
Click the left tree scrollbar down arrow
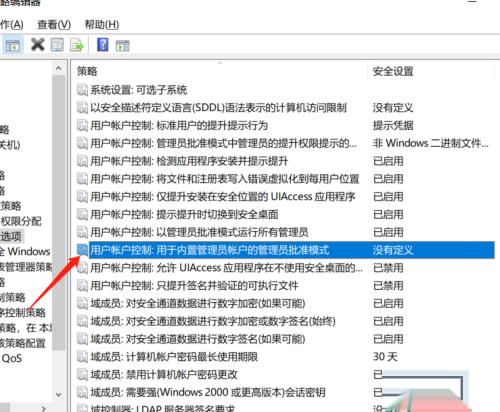(x=59, y=395)
